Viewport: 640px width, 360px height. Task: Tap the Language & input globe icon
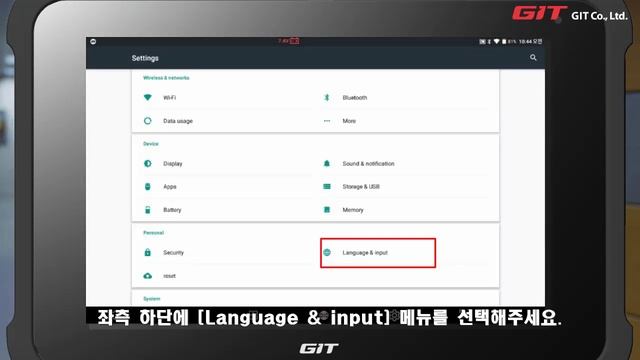tap(327, 253)
